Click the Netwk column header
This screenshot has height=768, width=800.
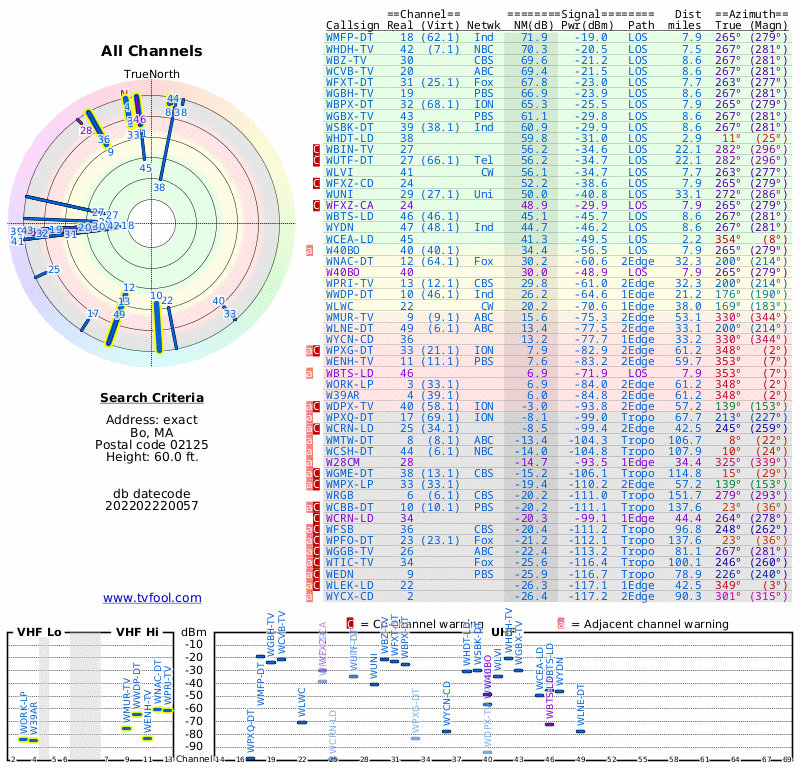483,26
